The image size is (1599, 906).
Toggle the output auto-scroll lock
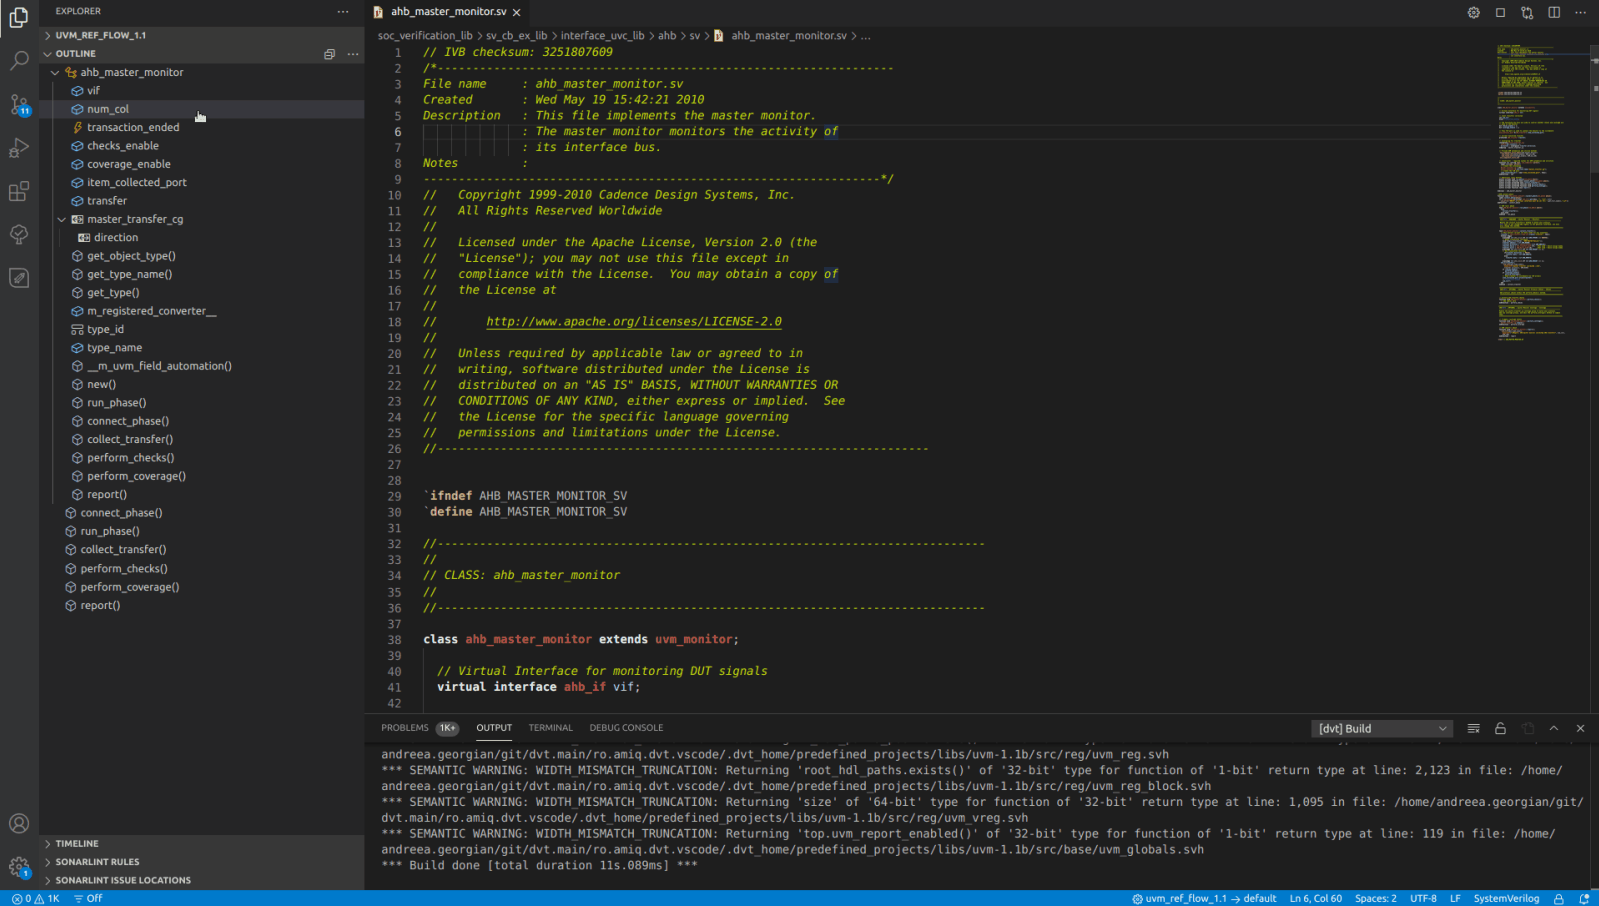point(1500,729)
